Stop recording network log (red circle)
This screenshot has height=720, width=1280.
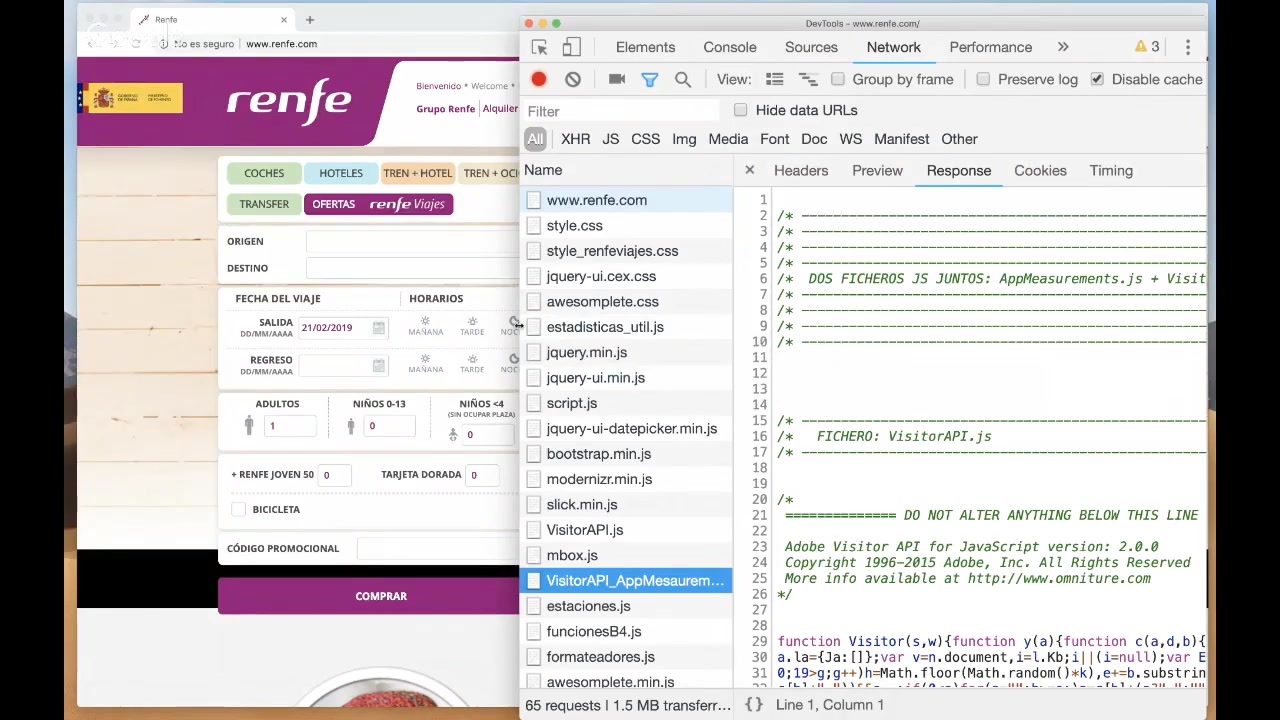(x=539, y=79)
